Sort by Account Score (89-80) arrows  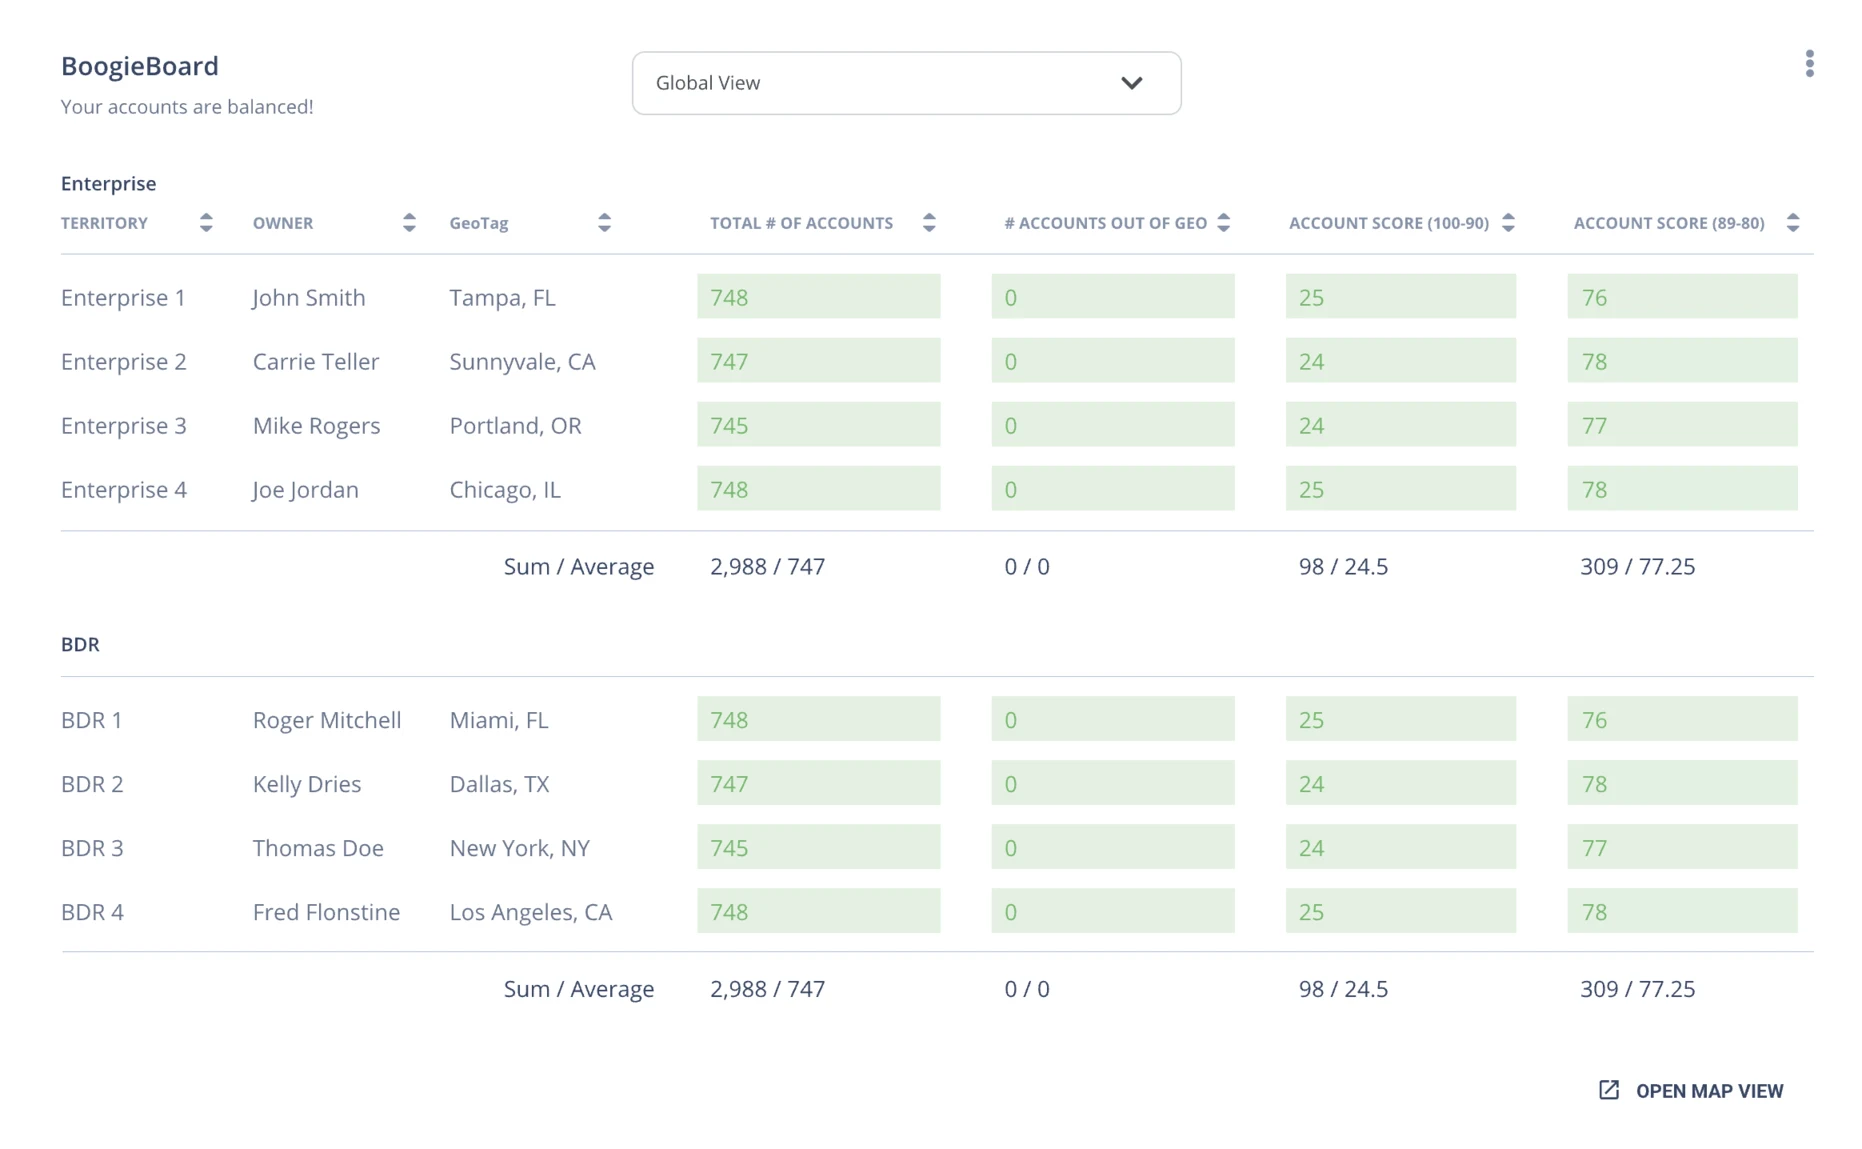click(x=1793, y=223)
